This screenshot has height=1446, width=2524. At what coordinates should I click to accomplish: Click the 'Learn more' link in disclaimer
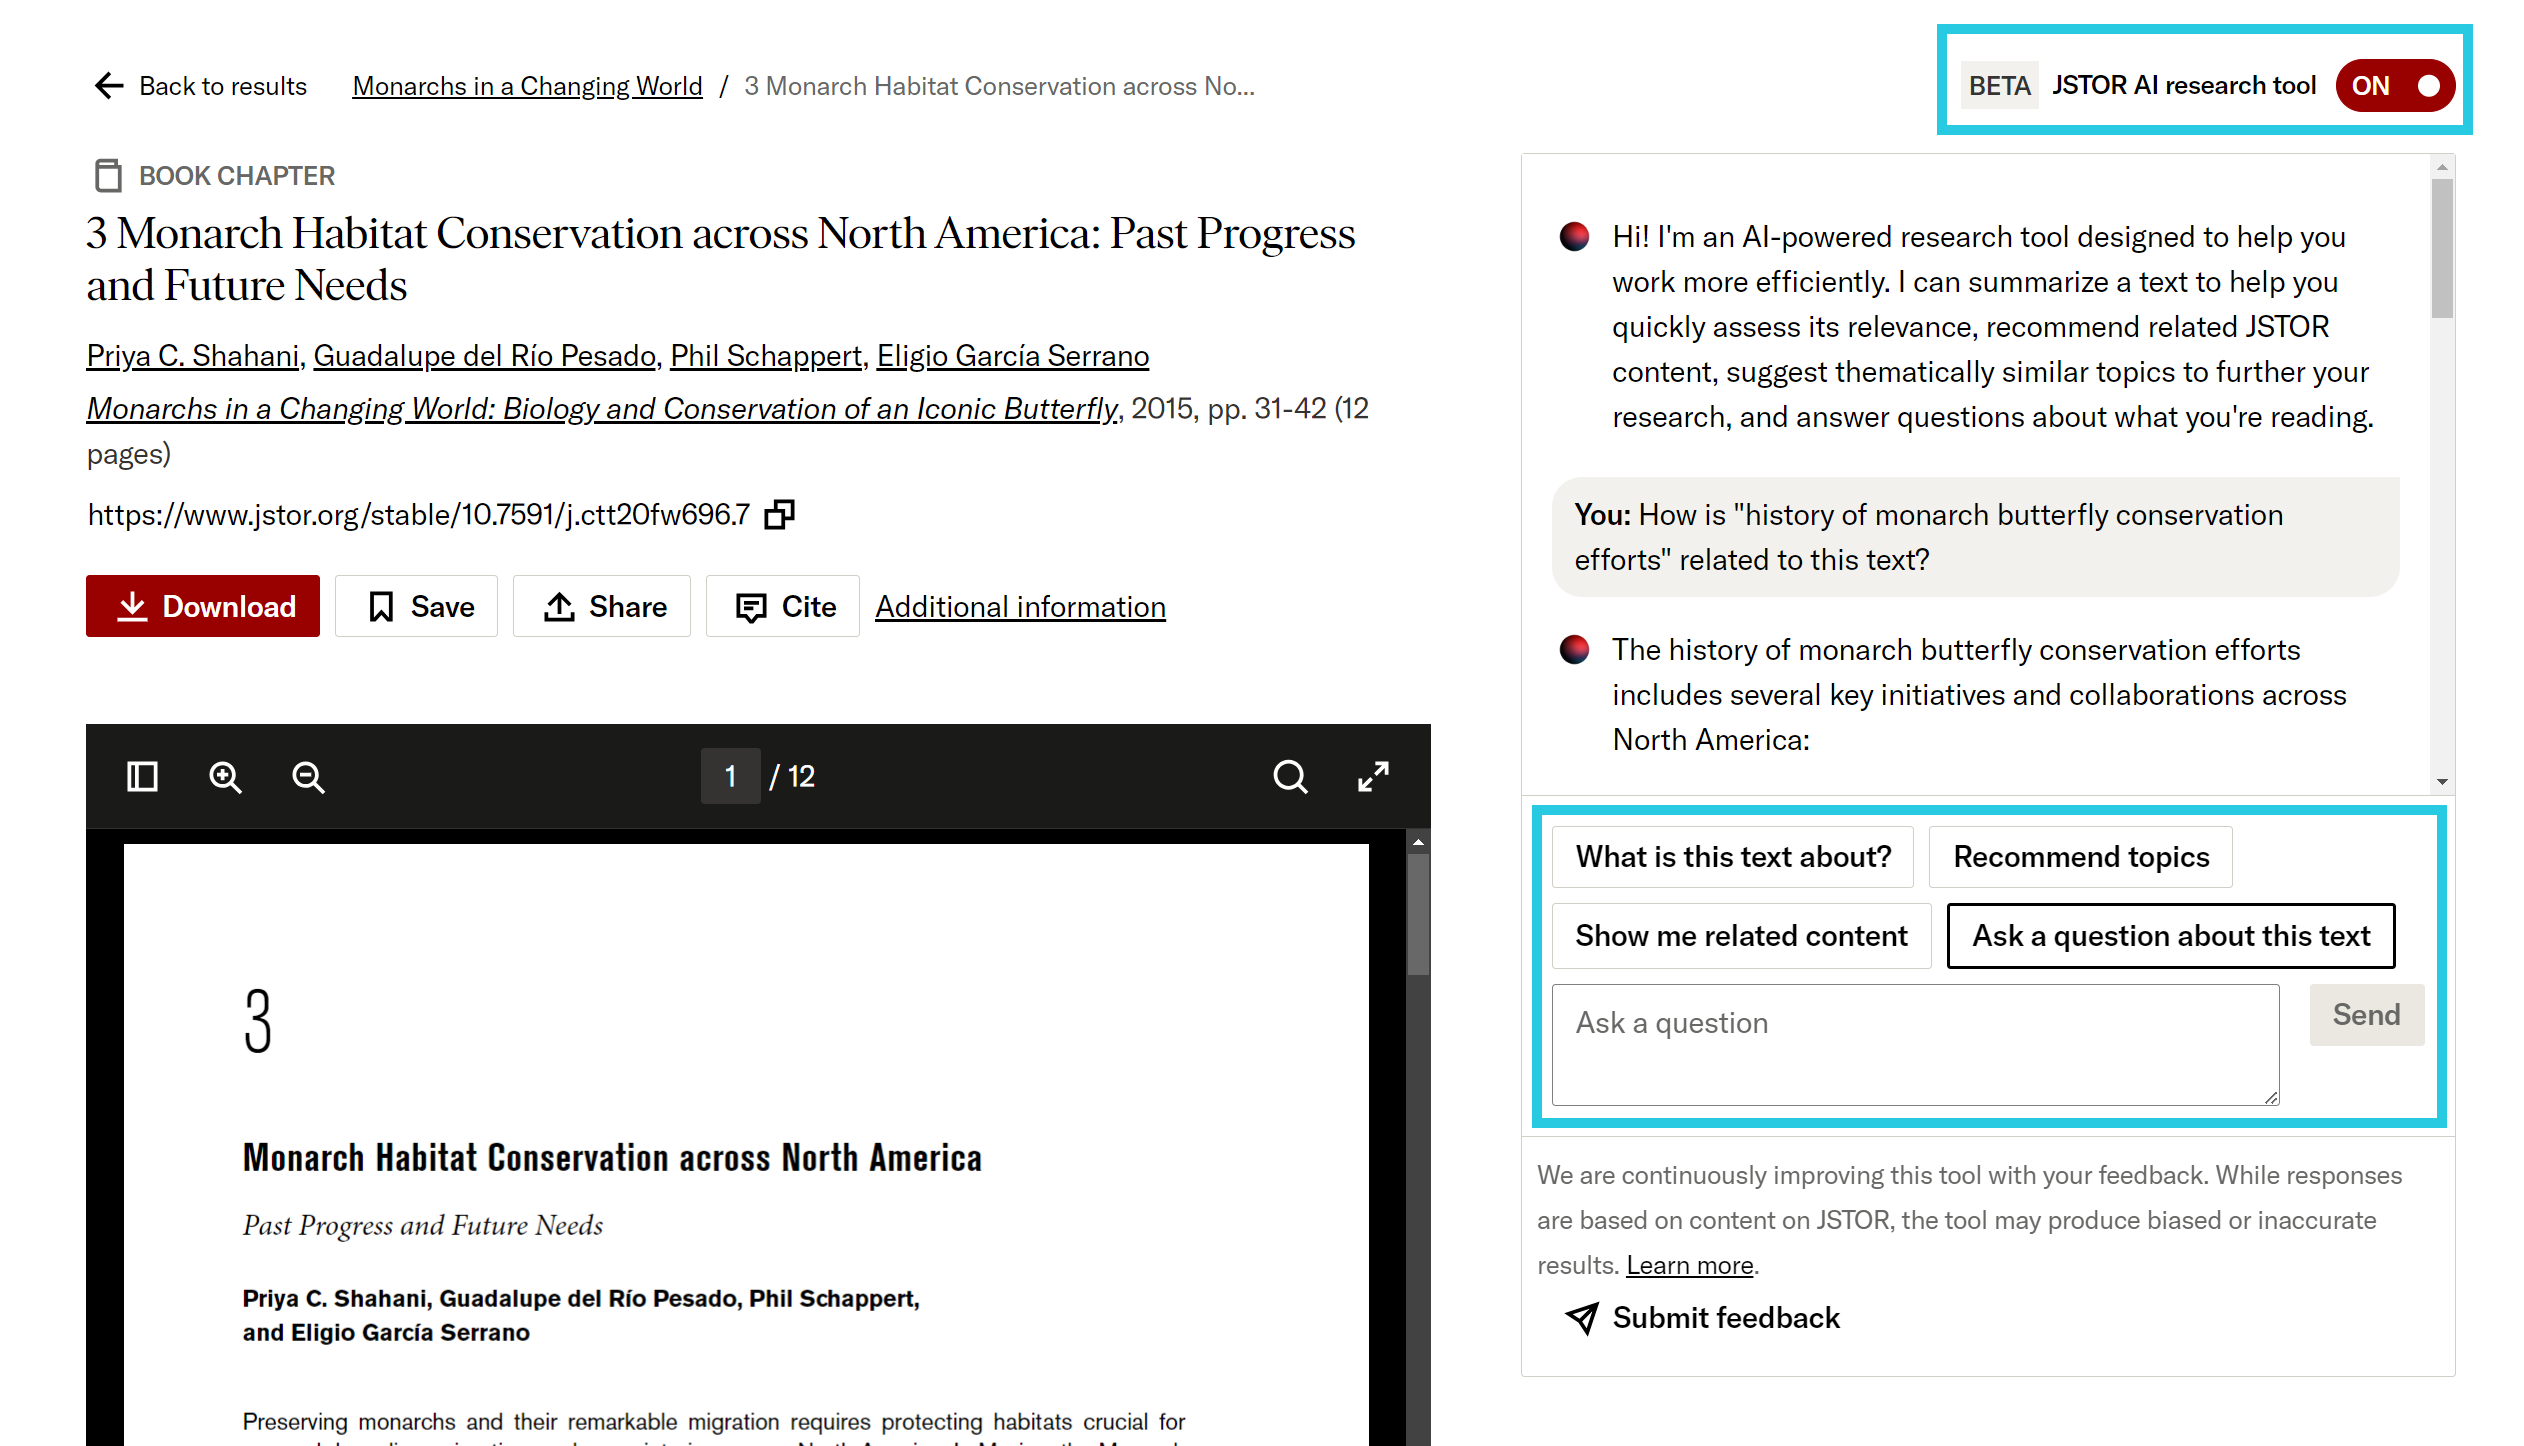tap(1690, 1264)
